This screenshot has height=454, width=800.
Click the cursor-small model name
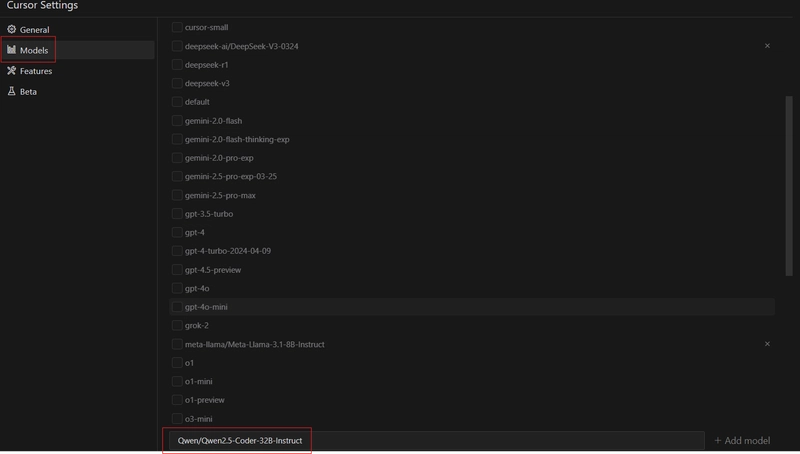[x=206, y=27]
